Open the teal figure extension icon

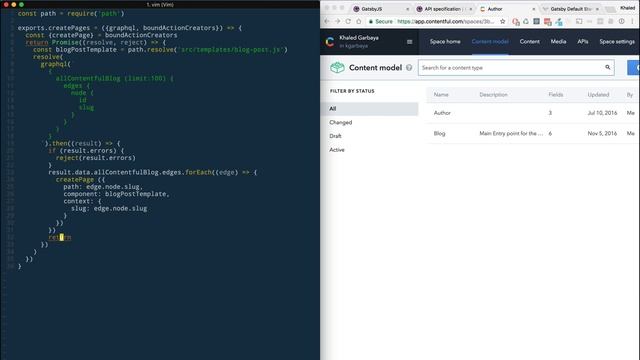[x=559, y=22]
